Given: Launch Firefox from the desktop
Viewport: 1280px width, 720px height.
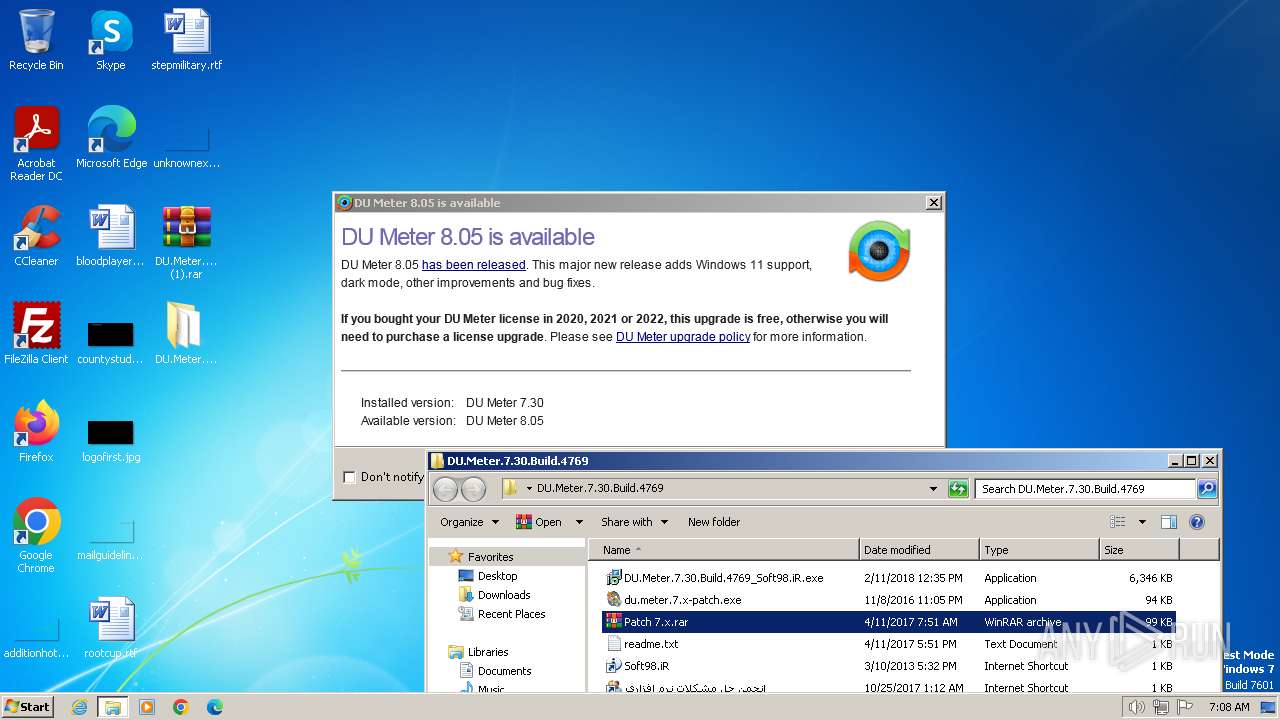Looking at the screenshot, I should [x=36, y=432].
